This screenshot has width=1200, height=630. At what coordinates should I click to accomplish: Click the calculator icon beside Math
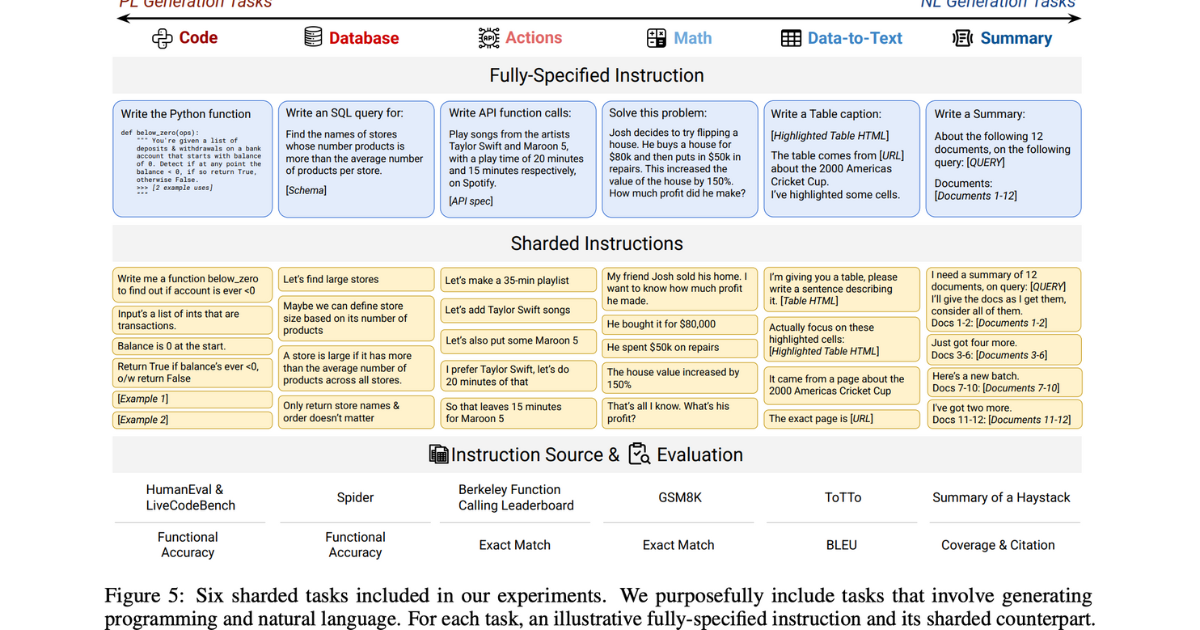[x=656, y=38]
